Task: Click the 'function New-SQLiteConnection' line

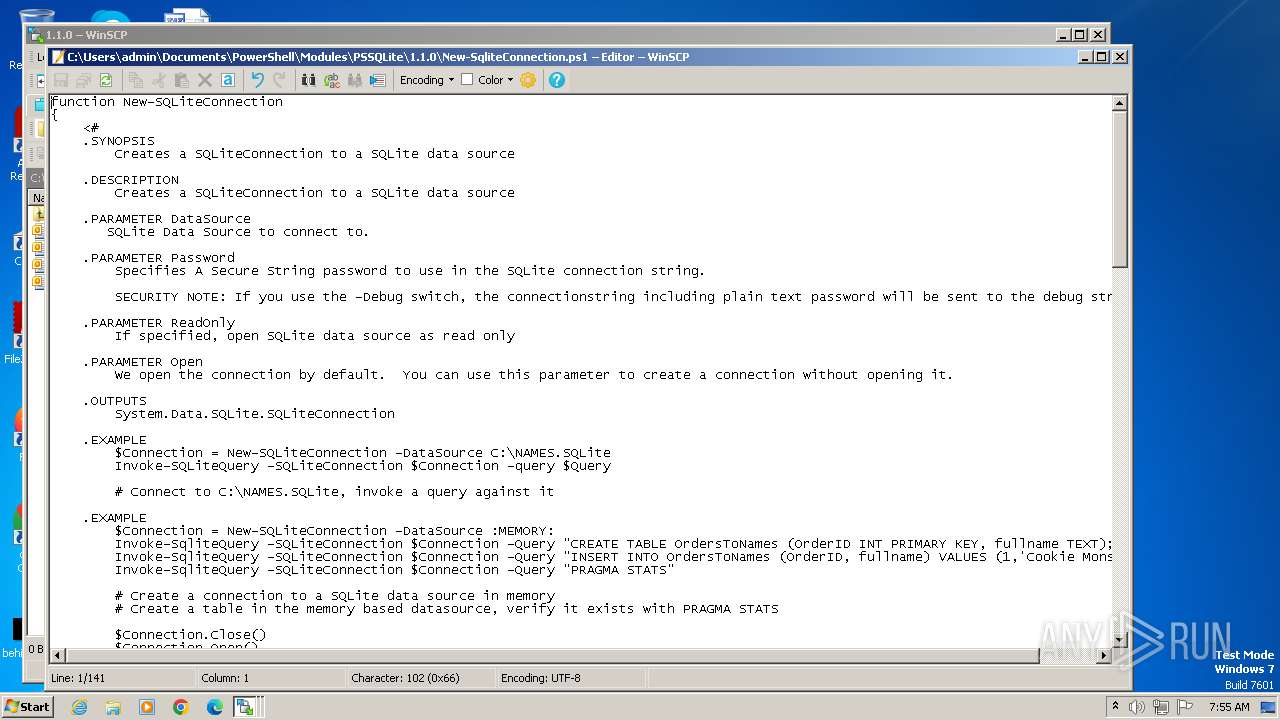Action: pos(167,102)
